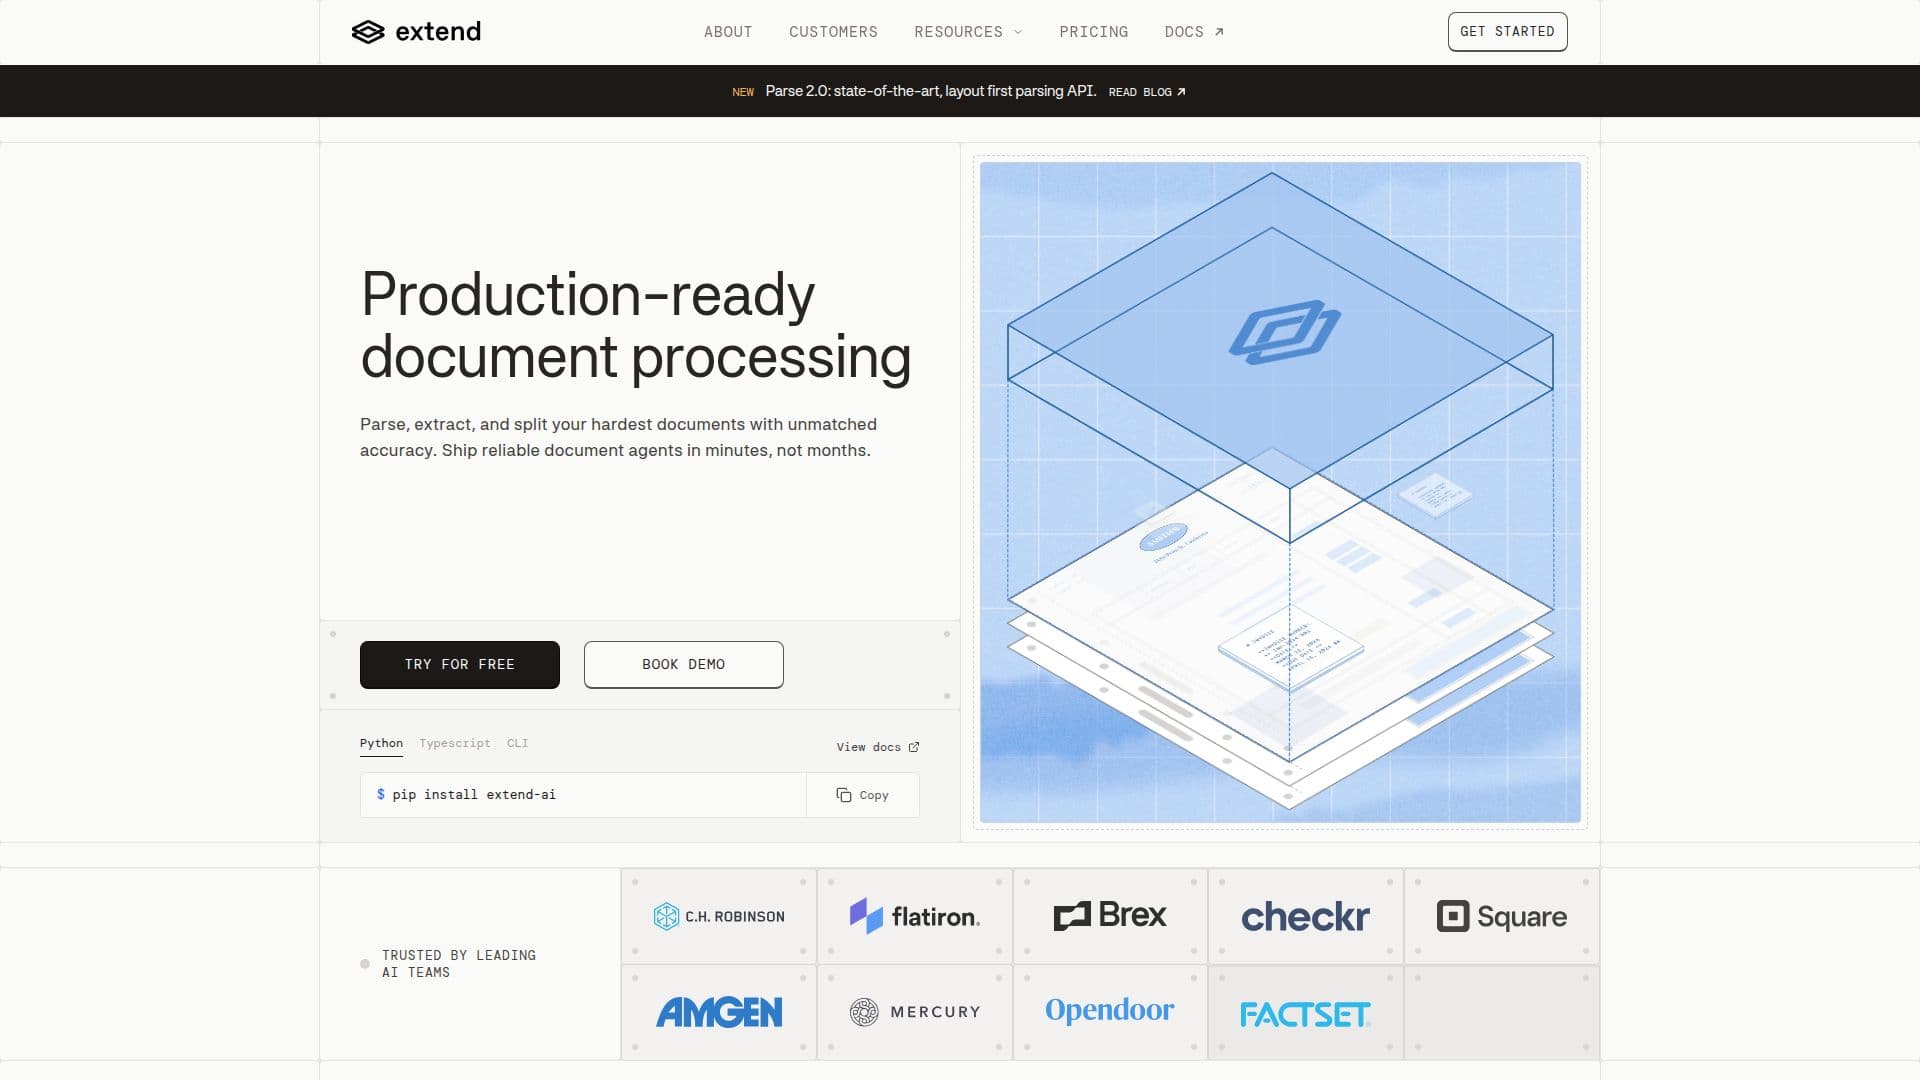The height and width of the screenshot is (1080, 1920).
Task: Open the ABOUT page
Action: click(728, 32)
